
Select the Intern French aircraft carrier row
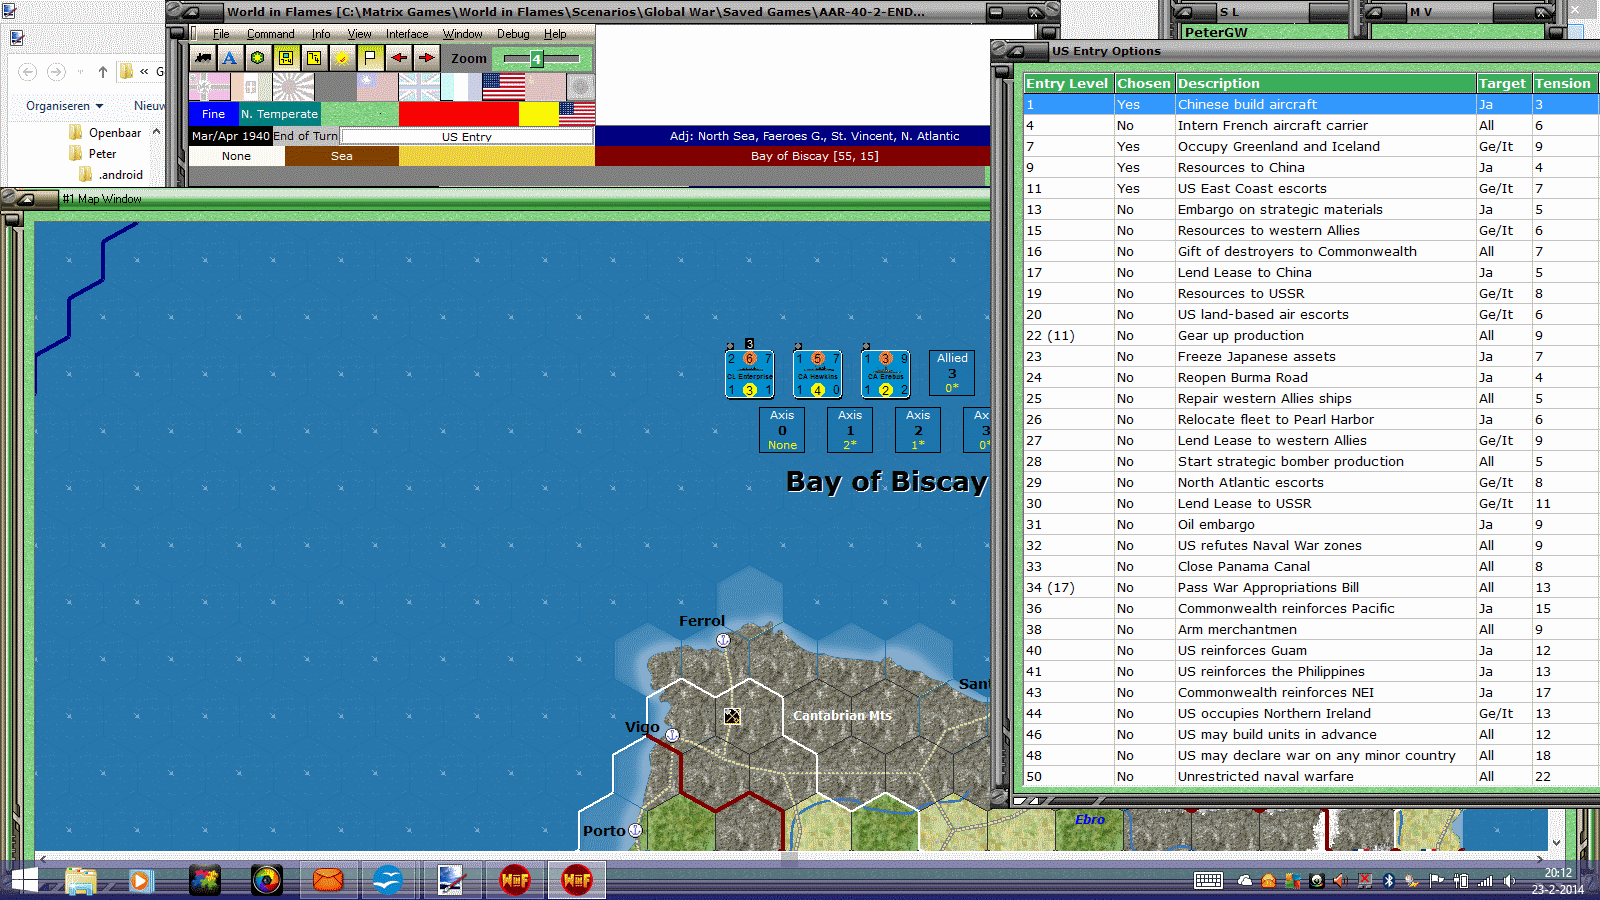coord(1311,125)
